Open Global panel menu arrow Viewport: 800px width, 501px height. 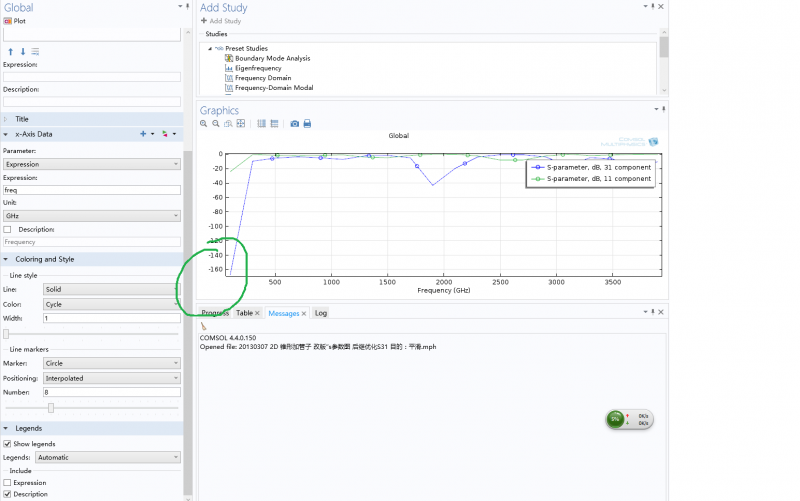(180, 6)
